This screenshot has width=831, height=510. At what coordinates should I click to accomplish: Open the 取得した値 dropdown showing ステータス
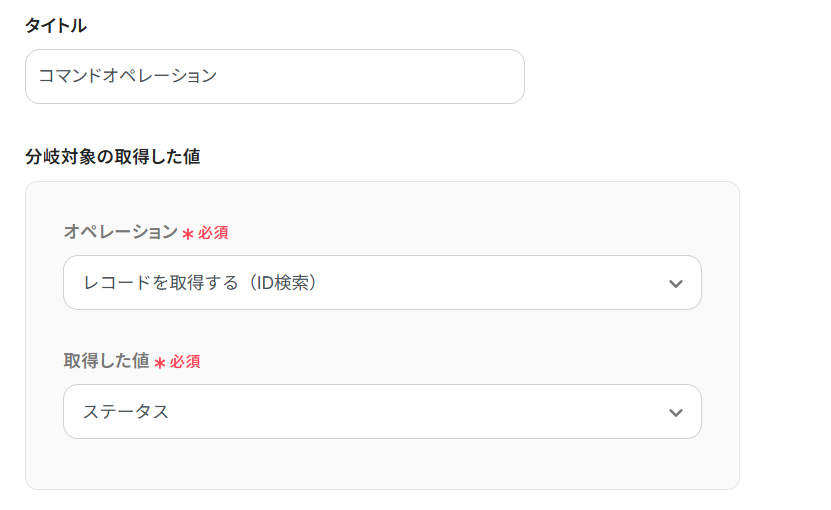tap(382, 412)
